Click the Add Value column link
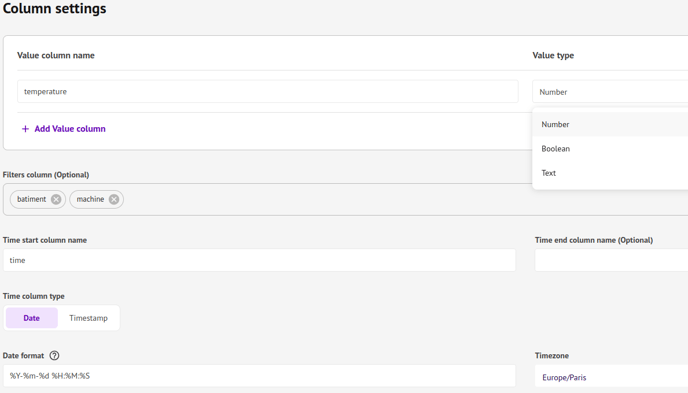The height and width of the screenshot is (393, 688). pyautogui.click(x=70, y=129)
